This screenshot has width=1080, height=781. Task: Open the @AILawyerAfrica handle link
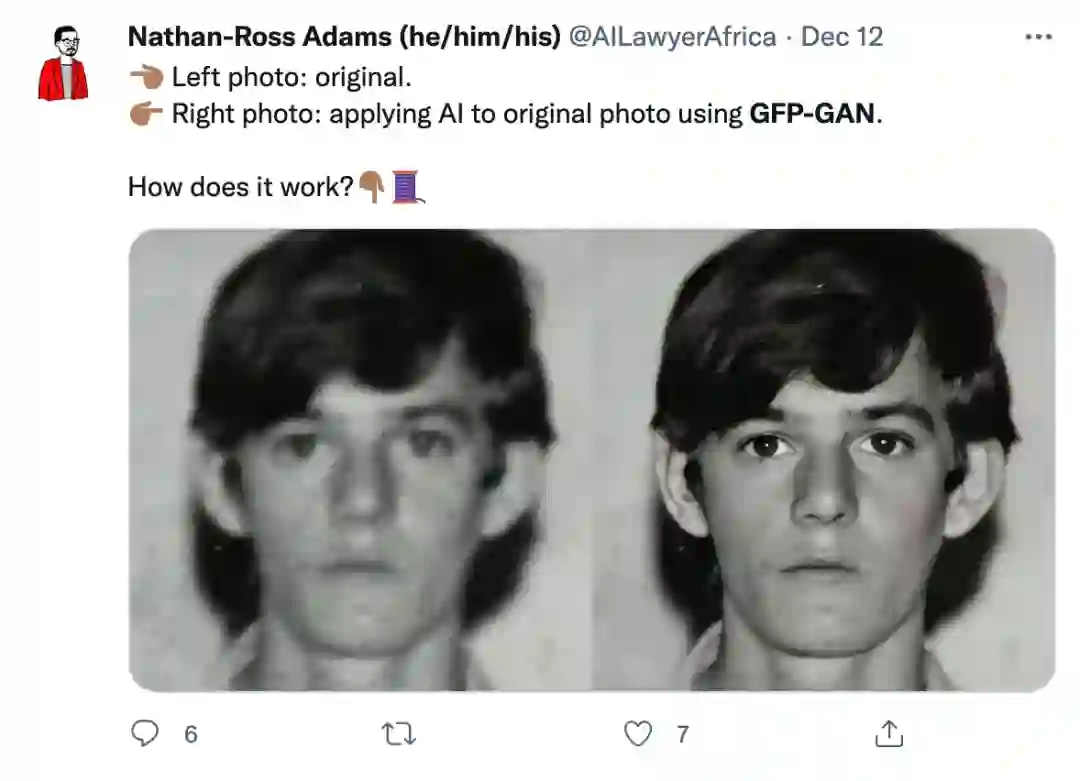(x=672, y=38)
